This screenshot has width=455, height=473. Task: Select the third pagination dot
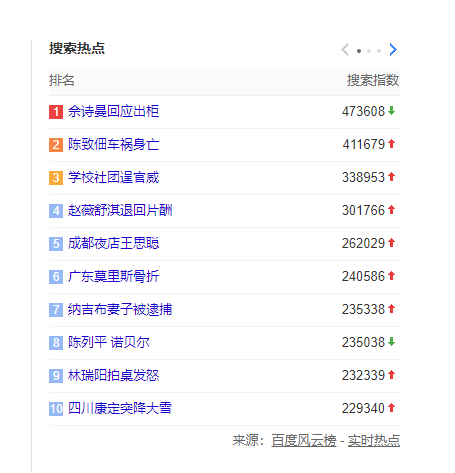click(x=379, y=51)
